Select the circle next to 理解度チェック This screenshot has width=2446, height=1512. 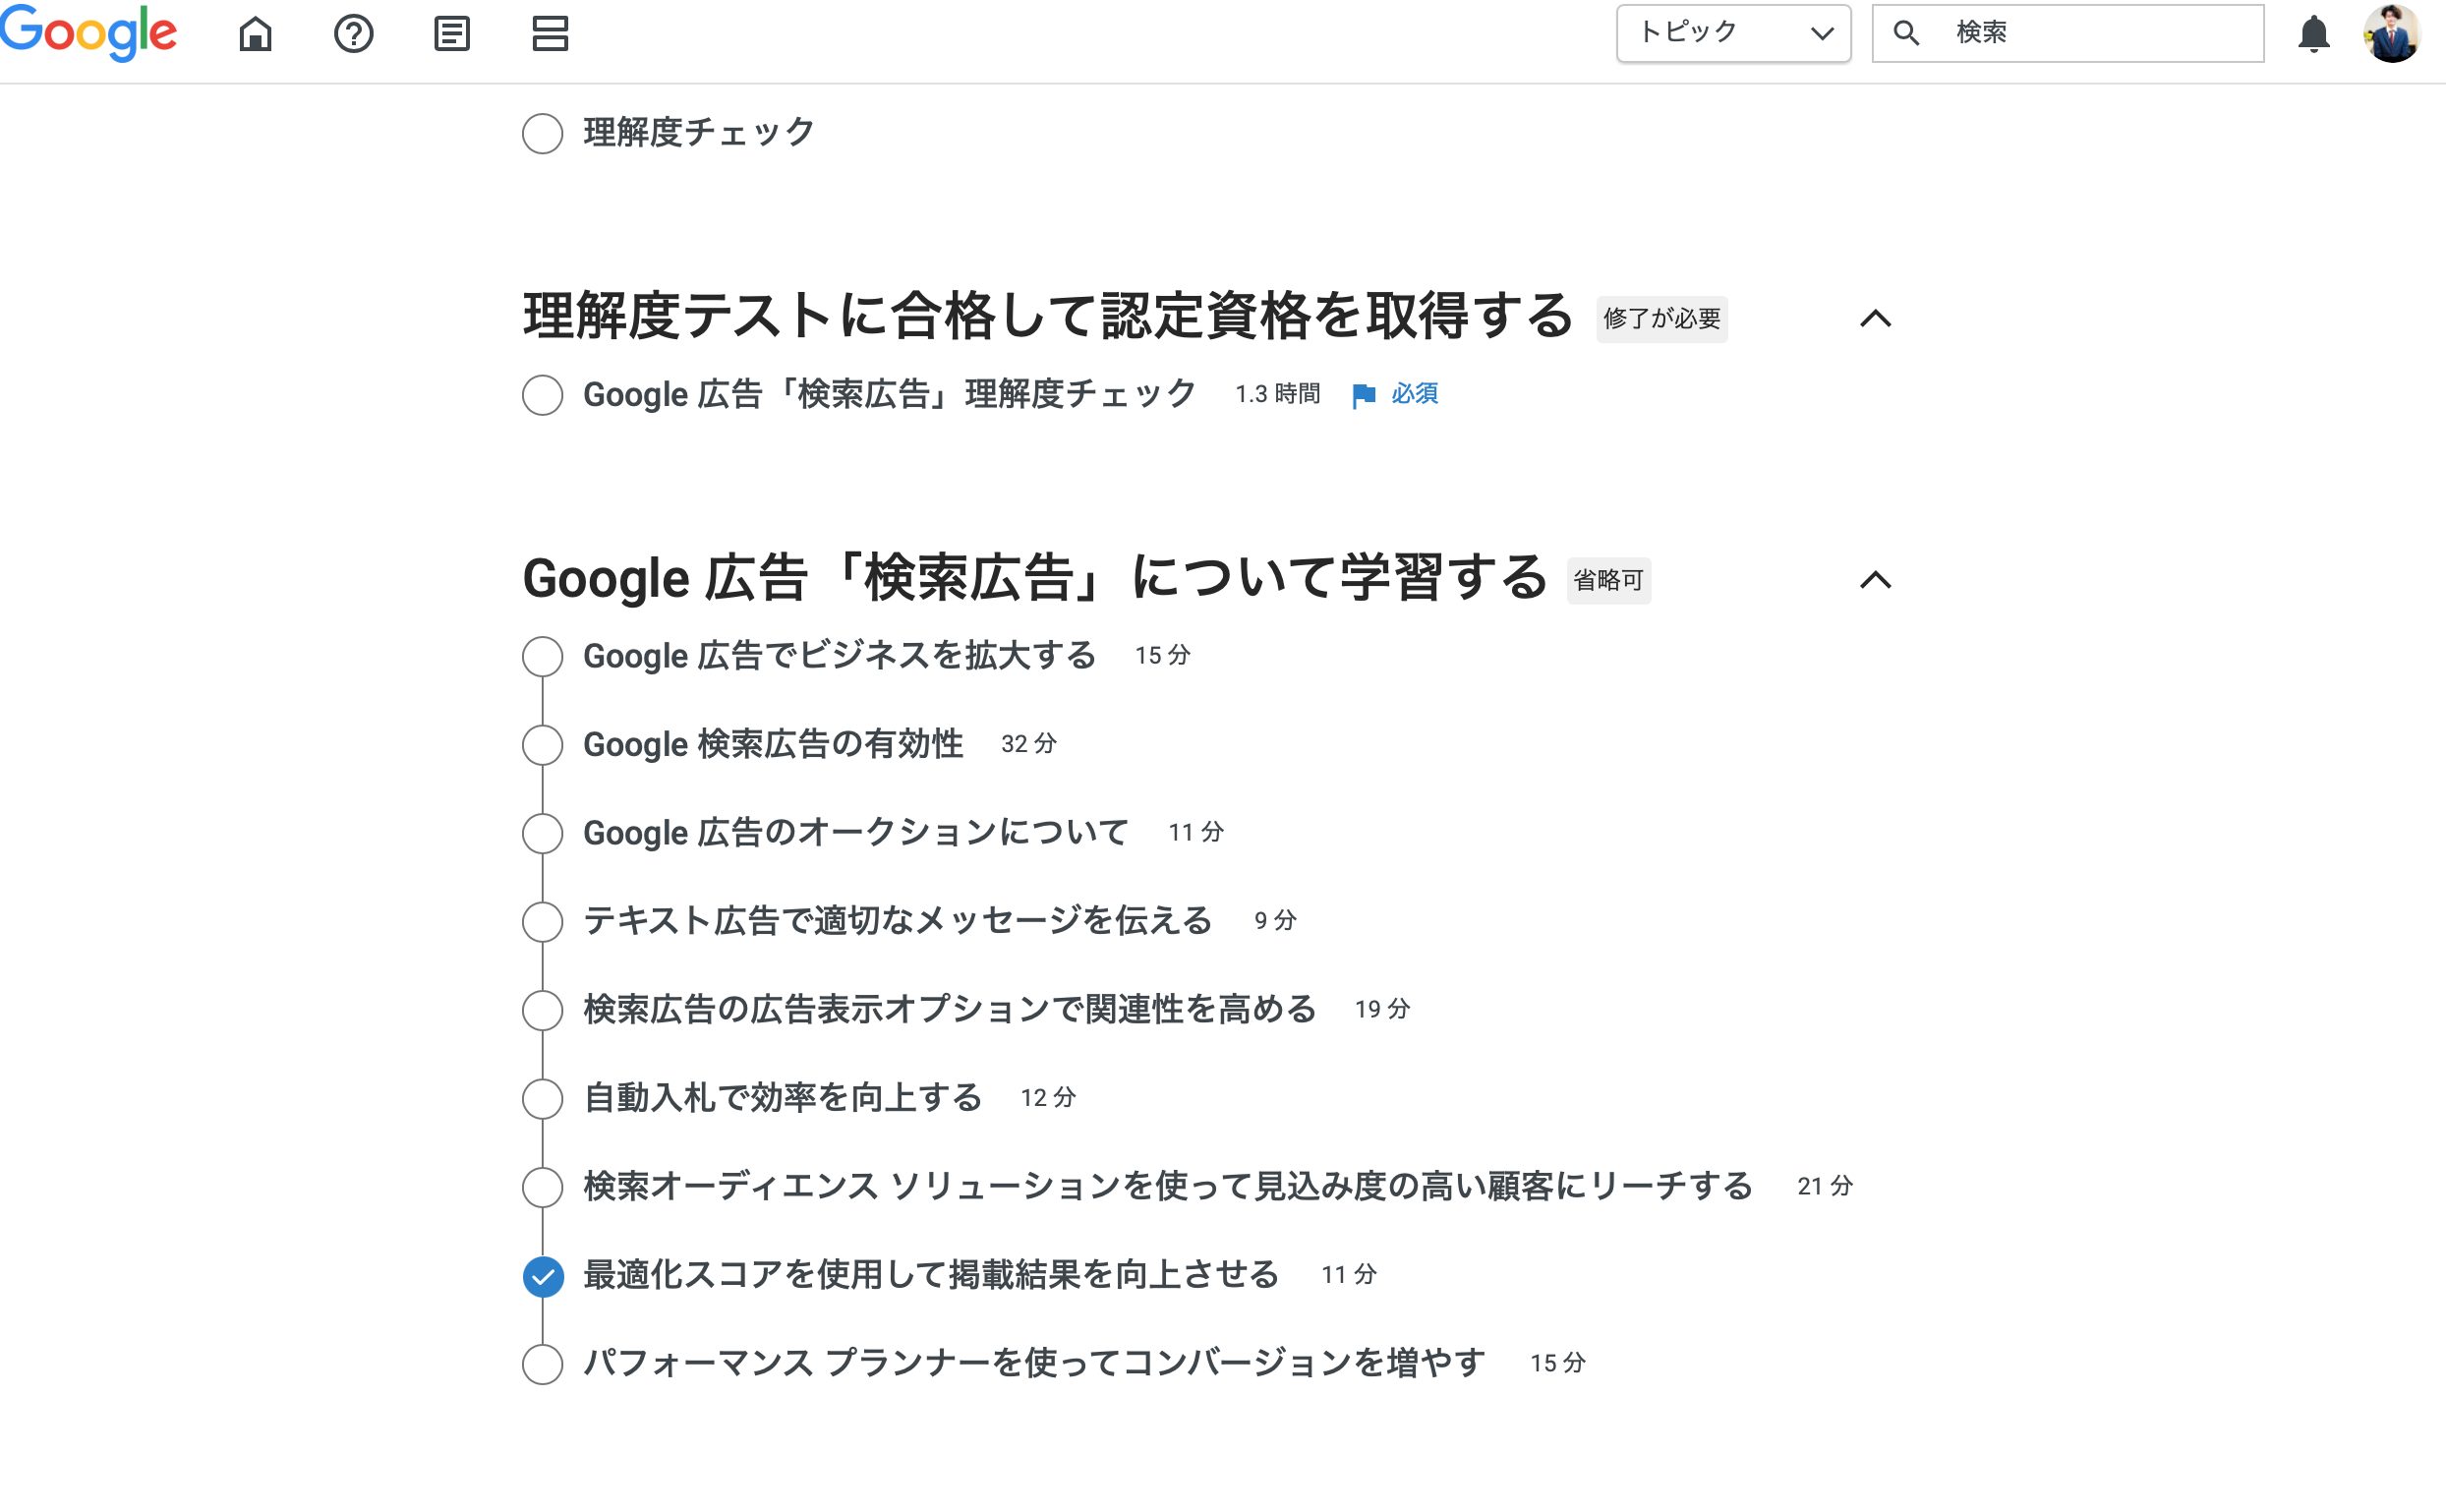543,133
